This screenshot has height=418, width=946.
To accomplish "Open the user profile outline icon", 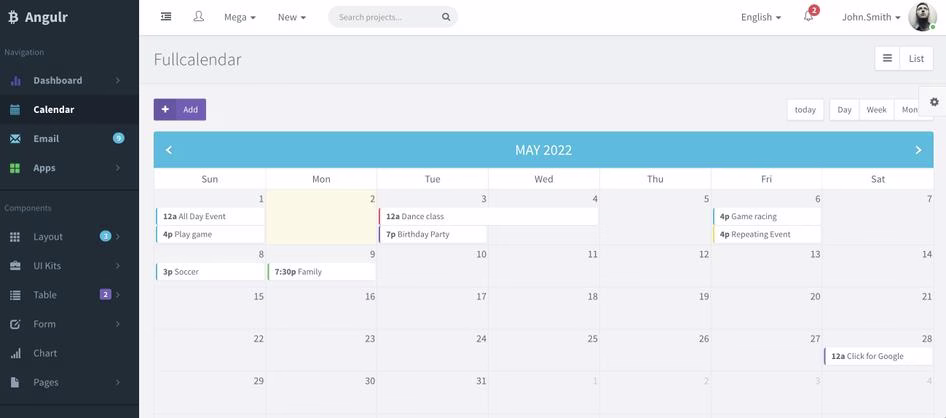I will 198,17.
